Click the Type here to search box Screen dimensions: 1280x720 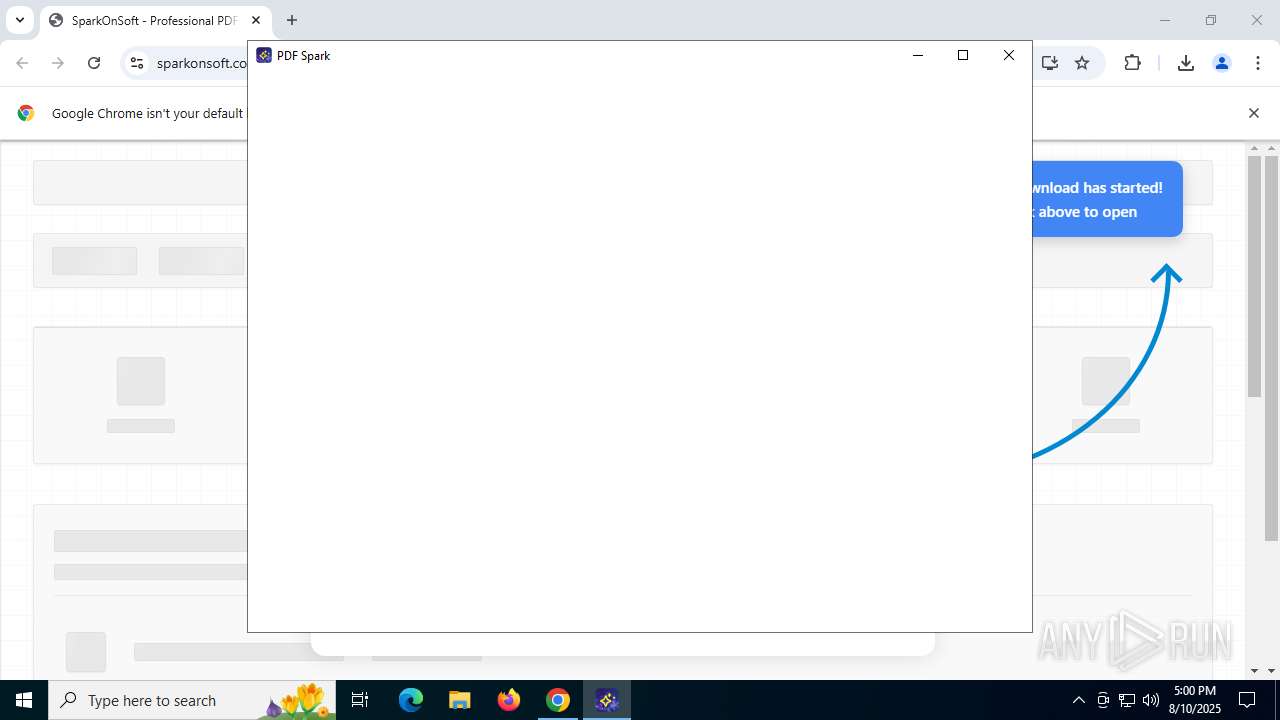pos(192,700)
